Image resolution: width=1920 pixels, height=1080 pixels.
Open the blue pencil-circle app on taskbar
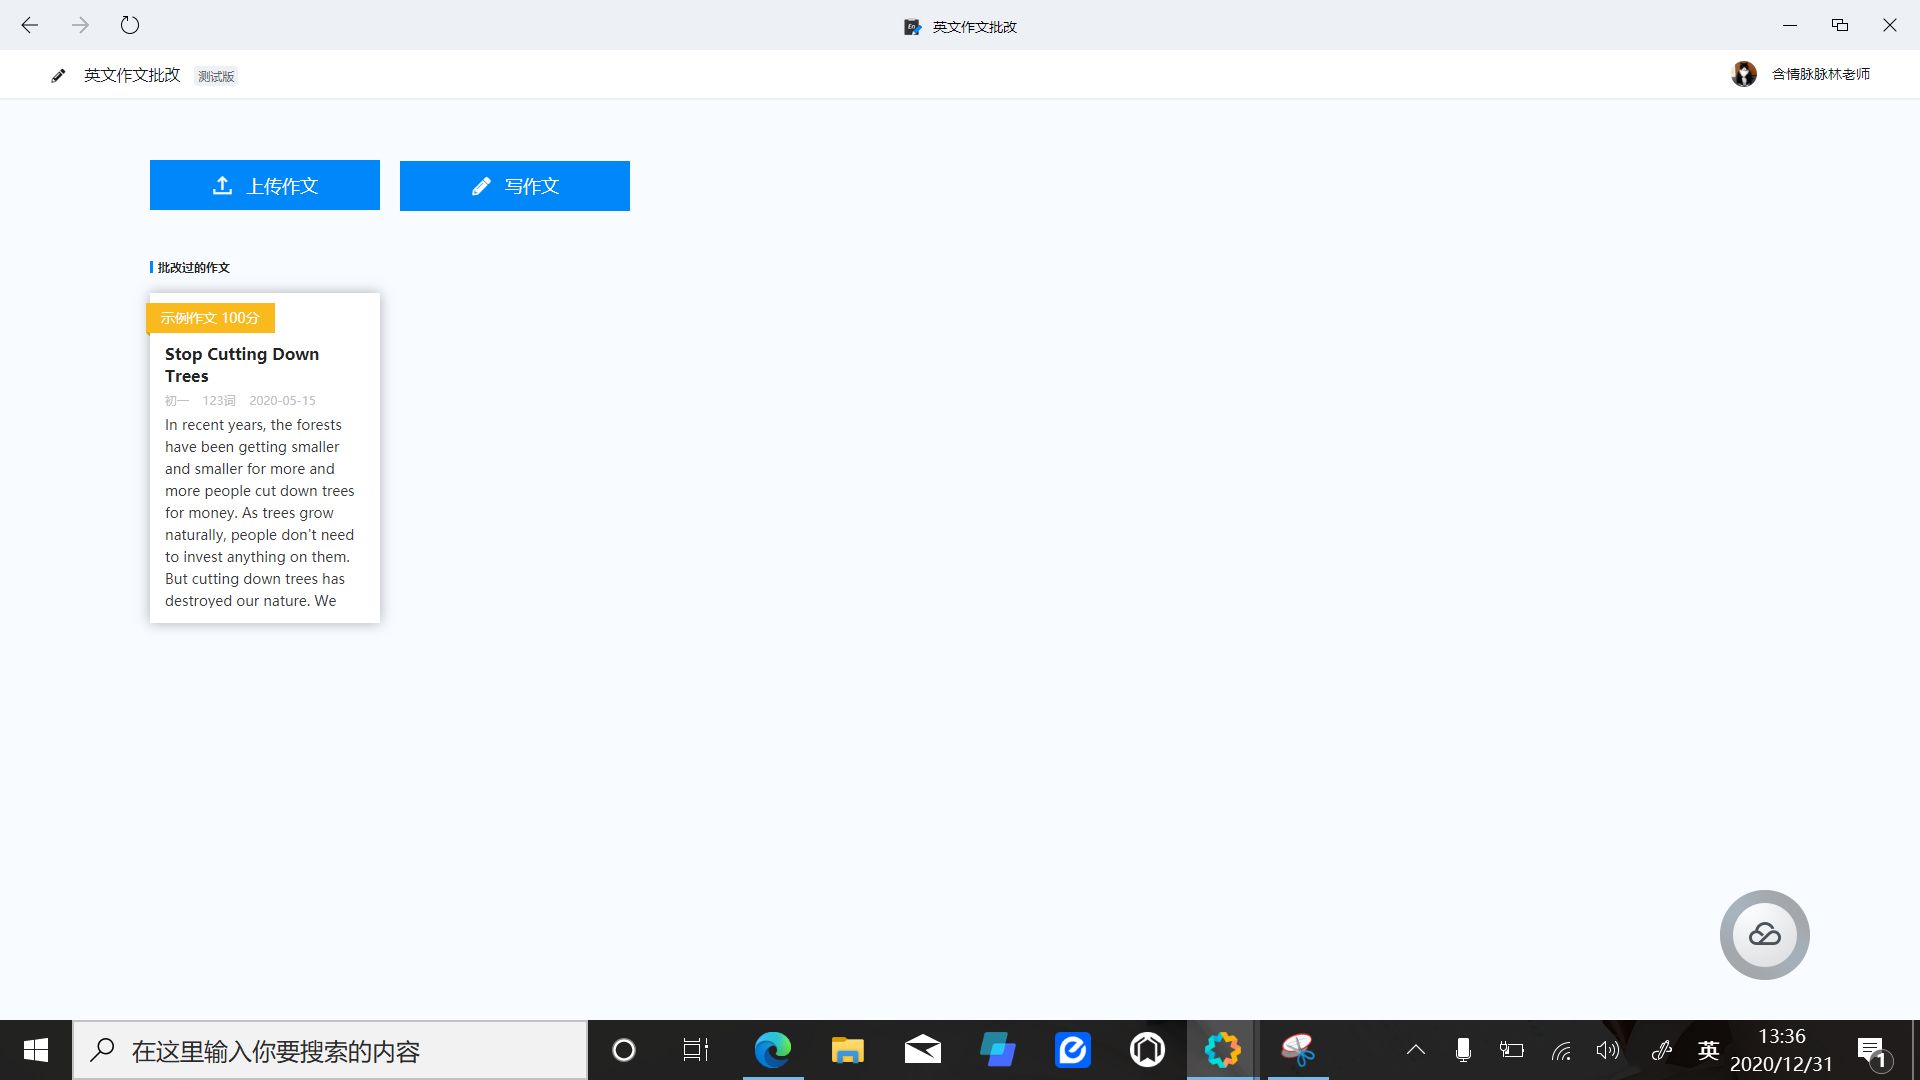(x=1073, y=1050)
